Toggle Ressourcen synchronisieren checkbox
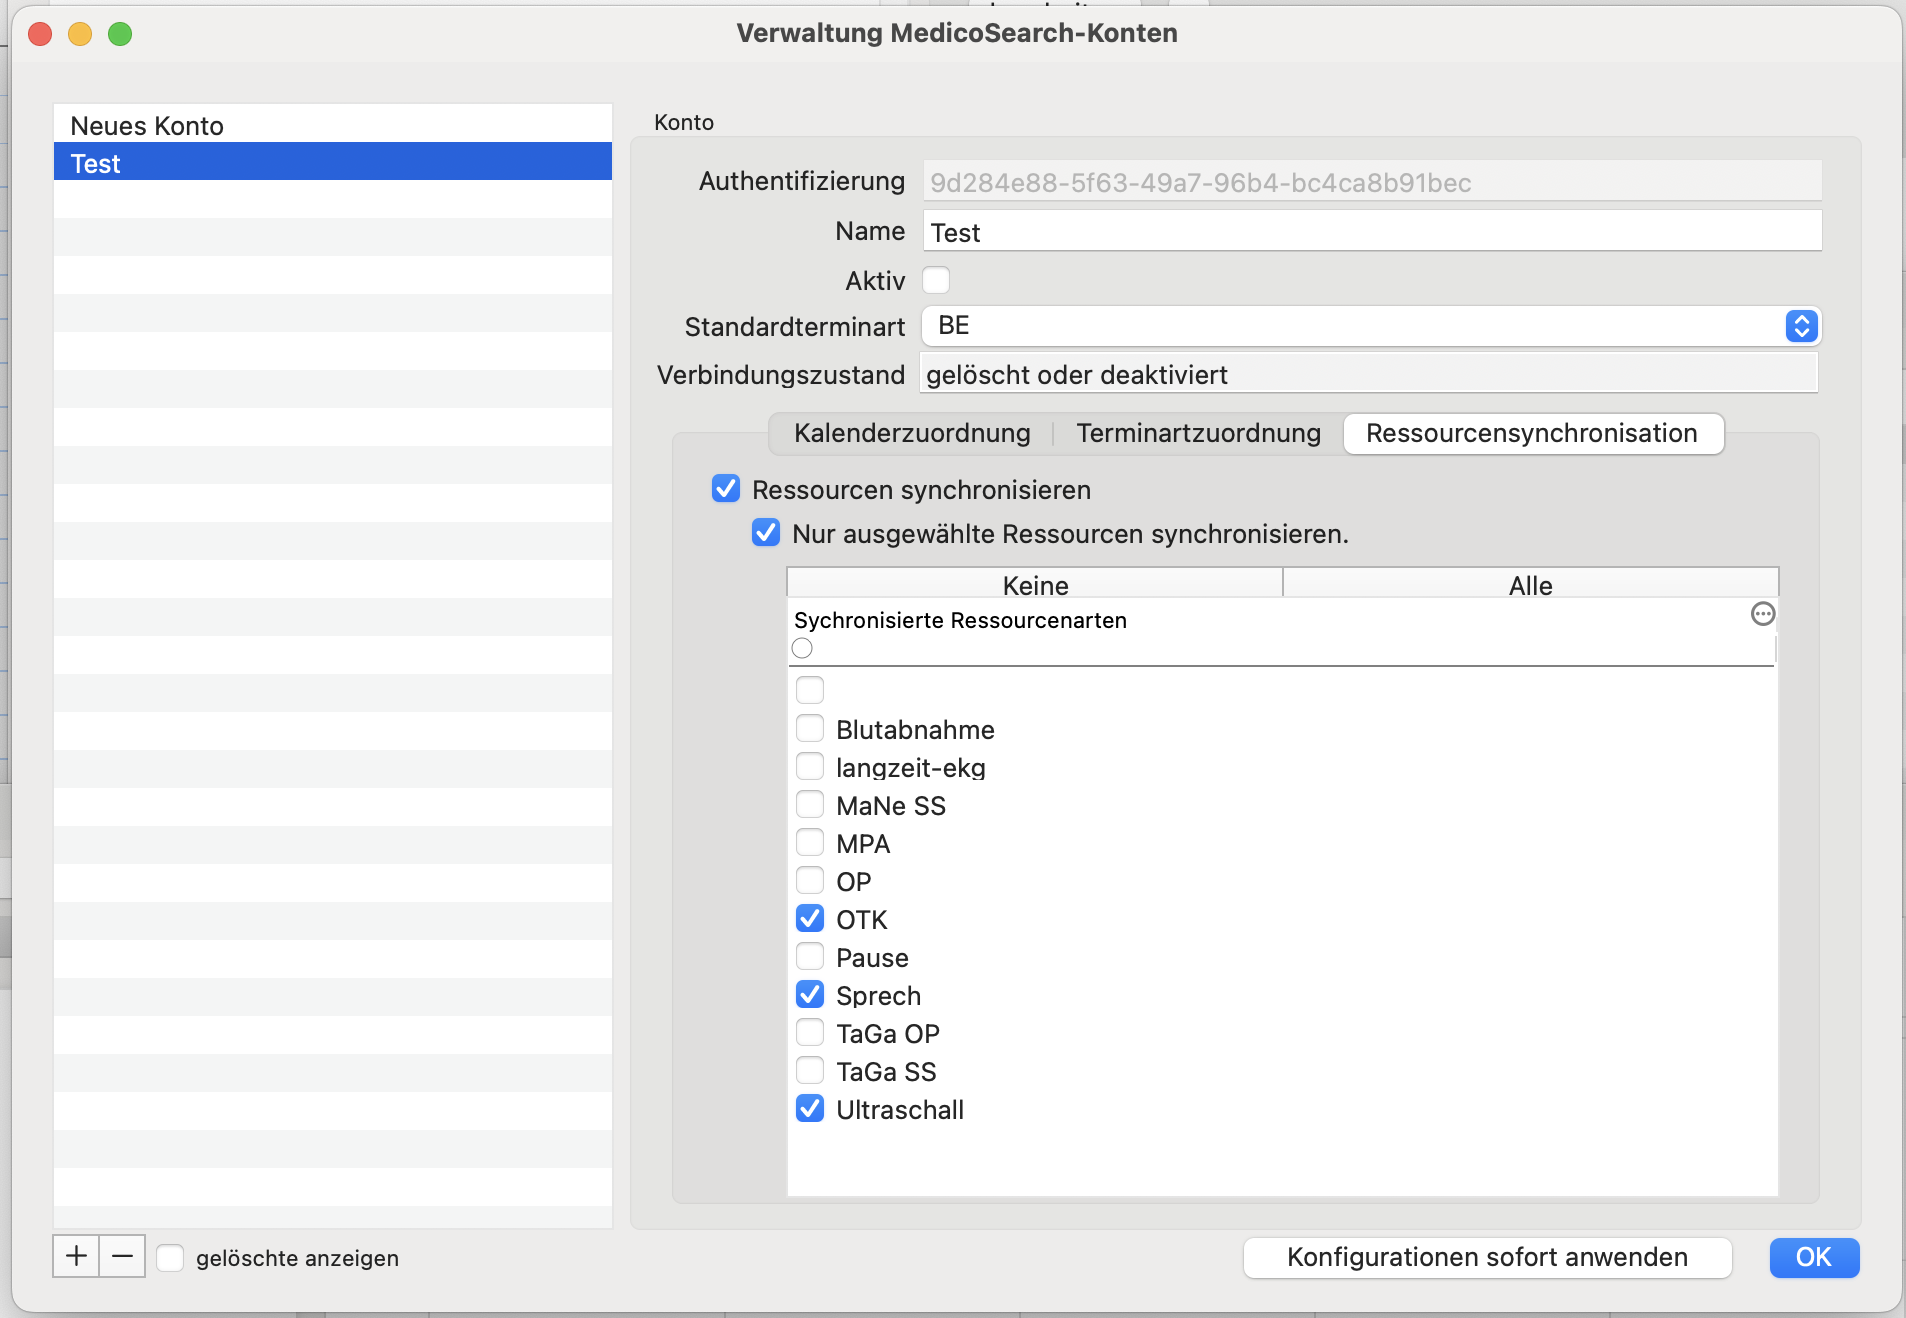 [726, 489]
